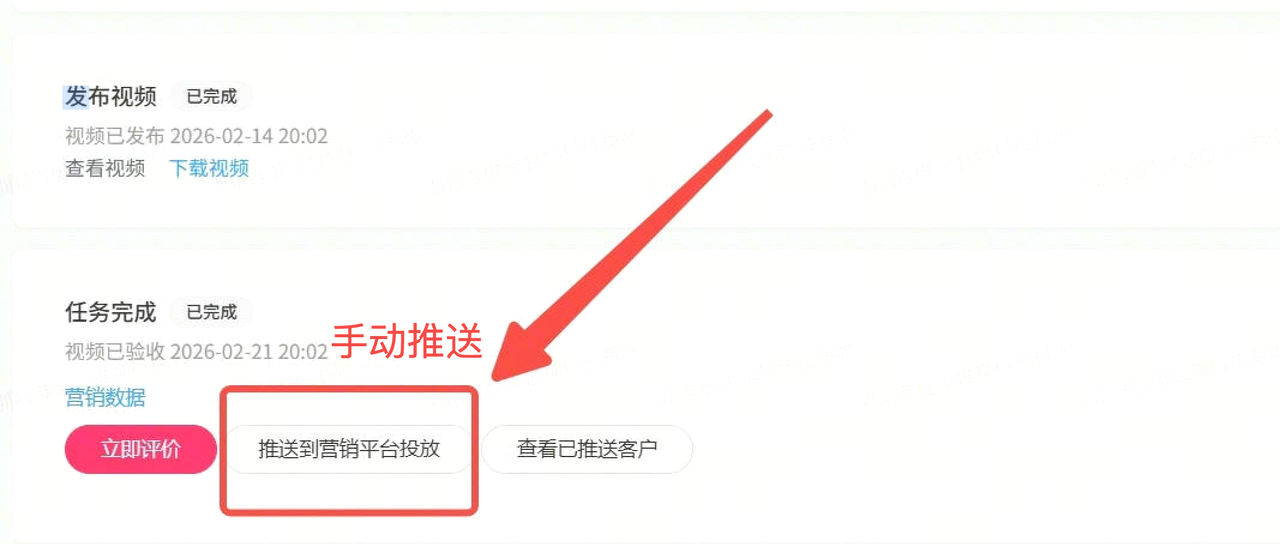Viewport: 1280px width, 544px height.
Task: Open the 营销数据 marketing data link
Action: (x=105, y=397)
